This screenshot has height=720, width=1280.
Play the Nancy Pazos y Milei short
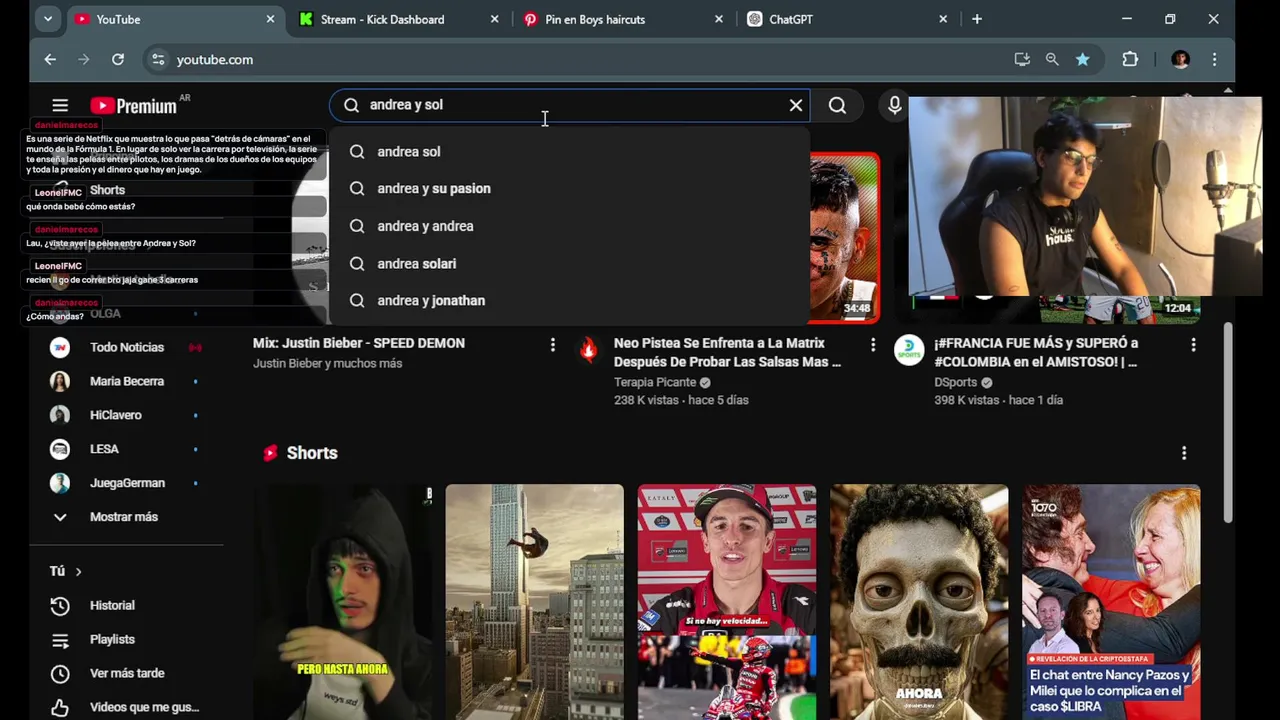(x=1111, y=602)
